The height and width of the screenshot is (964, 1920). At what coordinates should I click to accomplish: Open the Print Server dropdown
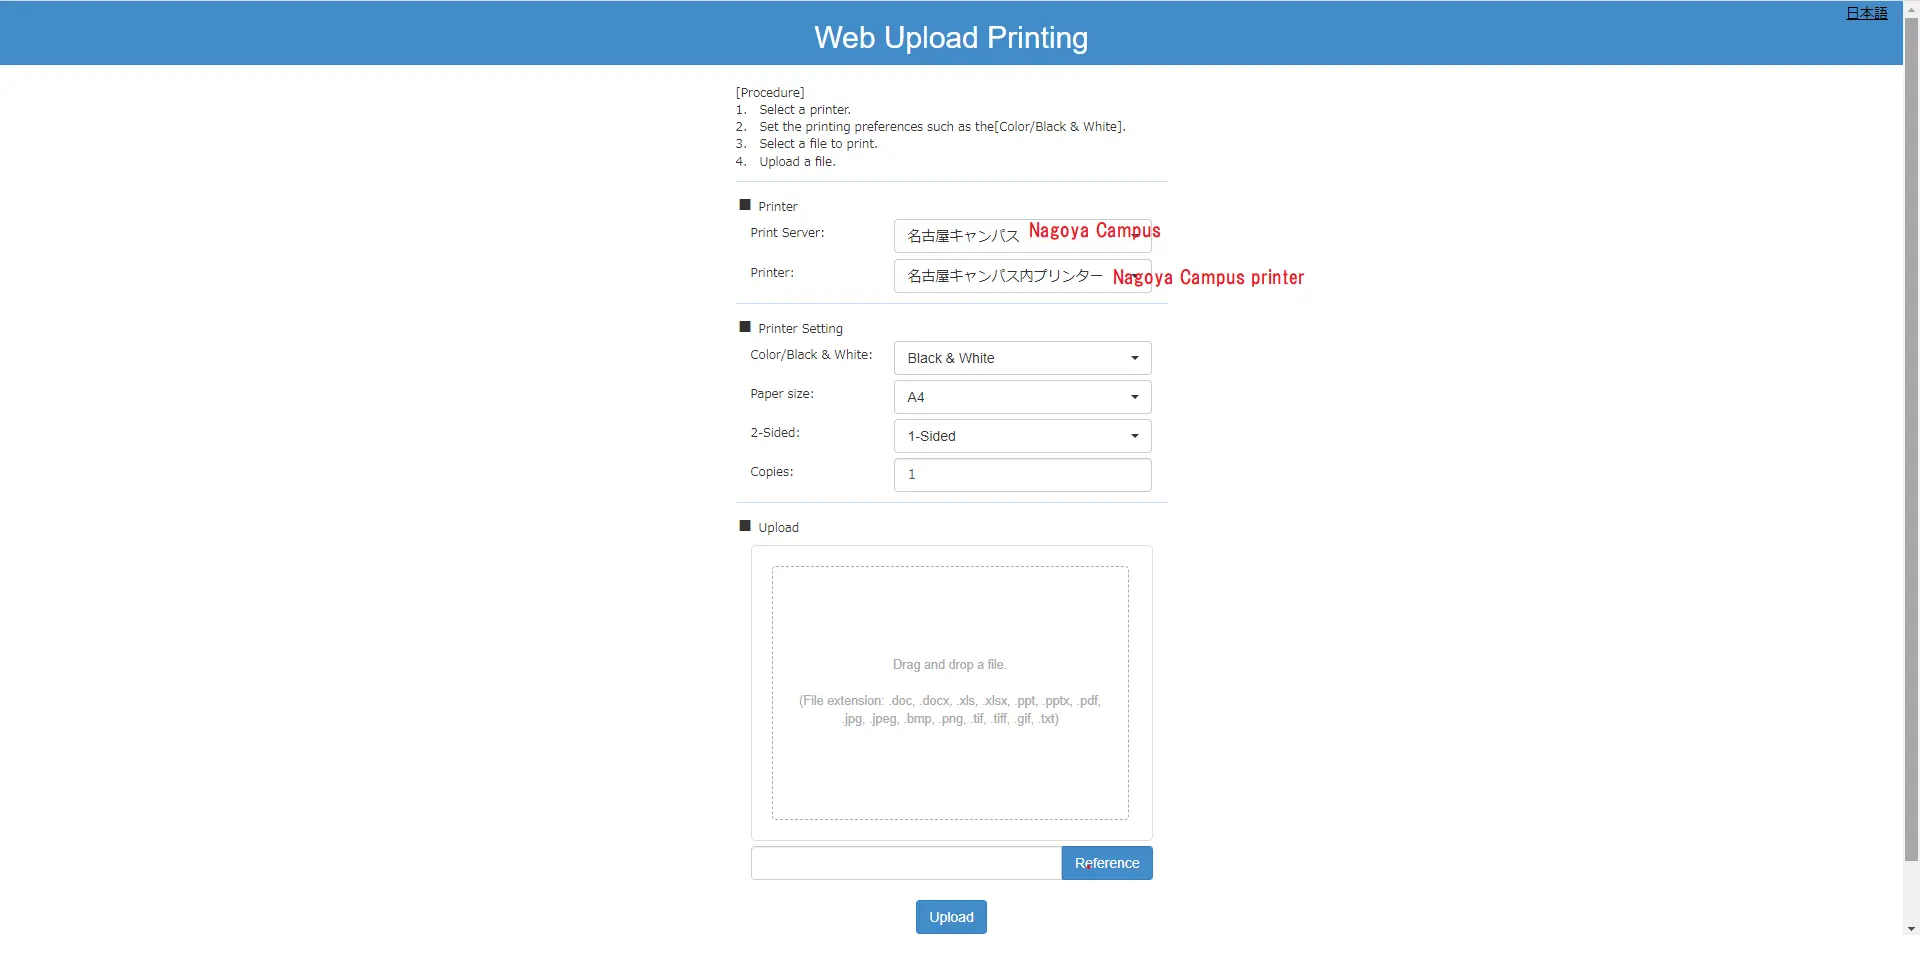(1021, 236)
